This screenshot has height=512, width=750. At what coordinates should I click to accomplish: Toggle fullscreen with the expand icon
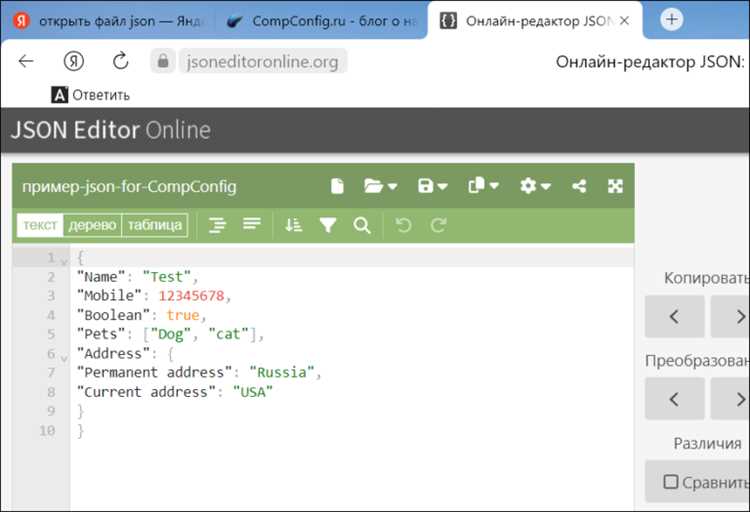[x=616, y=186]
